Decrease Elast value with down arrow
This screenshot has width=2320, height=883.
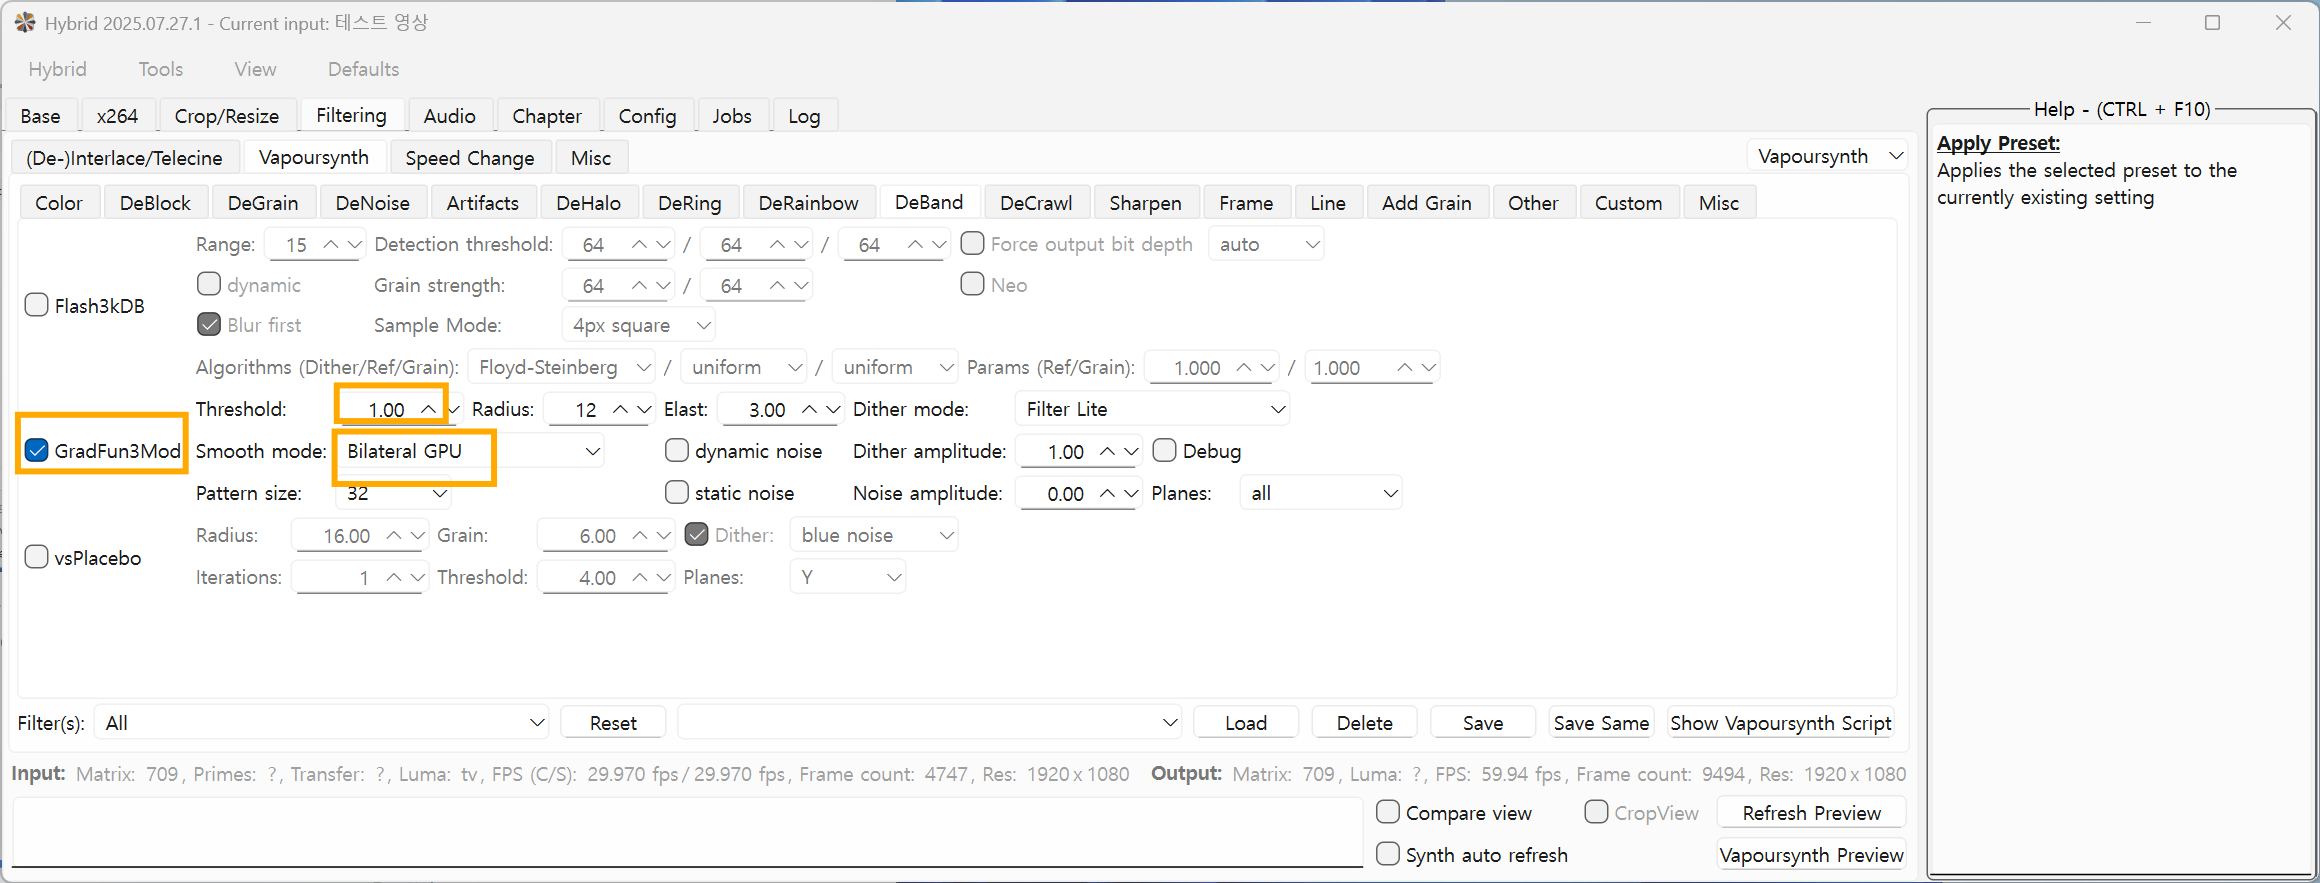[833, 410]
